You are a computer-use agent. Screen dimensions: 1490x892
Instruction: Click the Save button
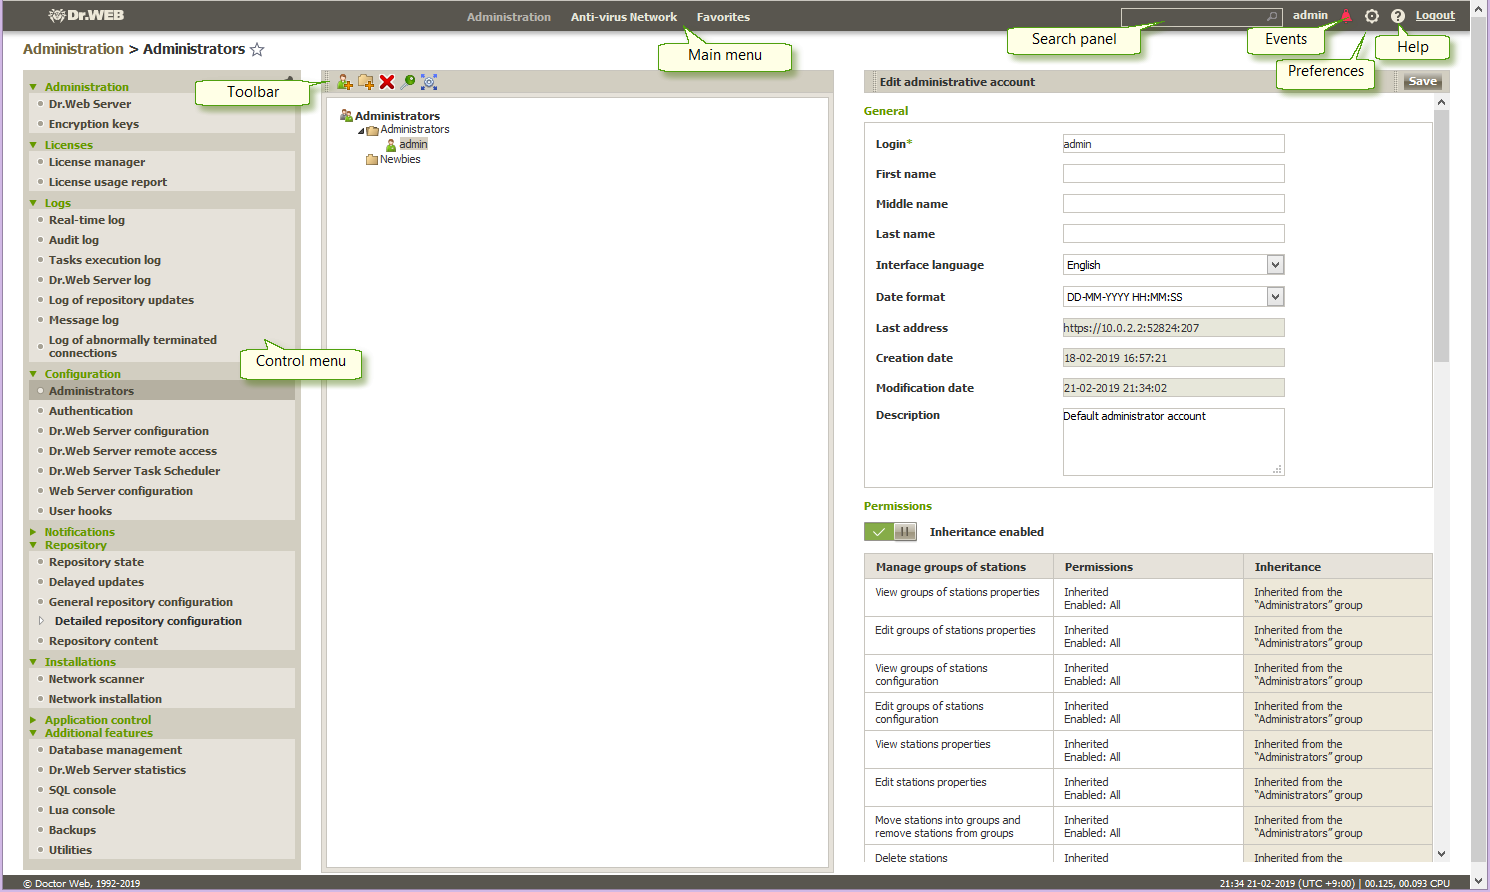point(1423,82)
